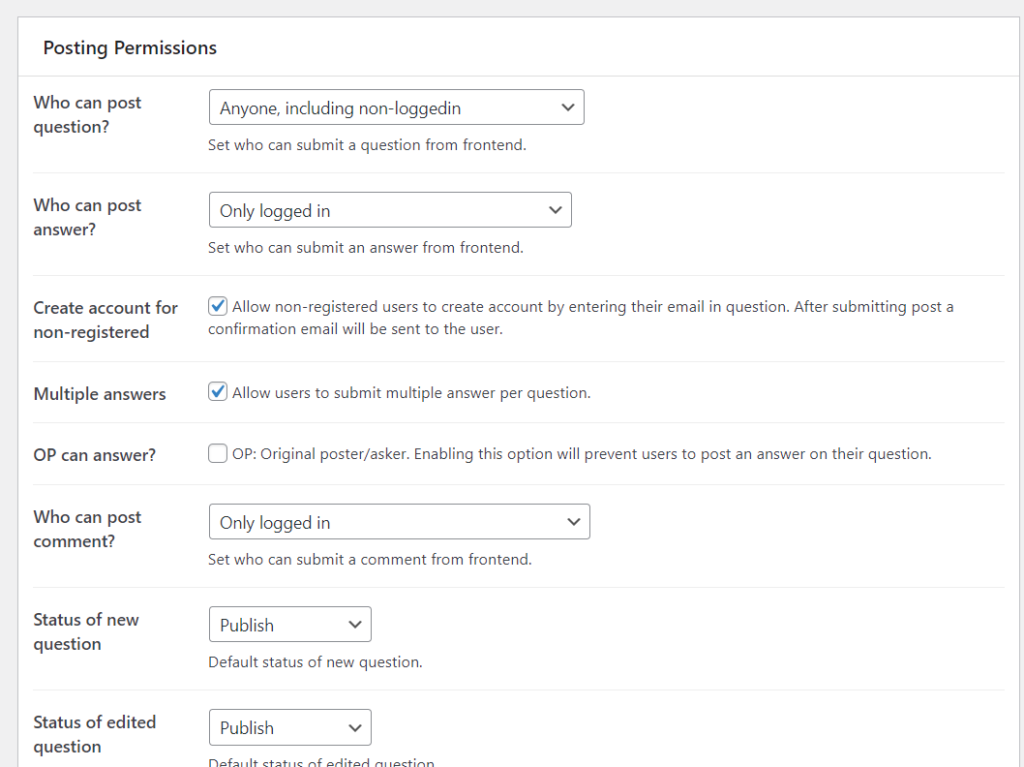
Task: Click the 'Set who can submit a comment' help text
Action: pos(370,560)
